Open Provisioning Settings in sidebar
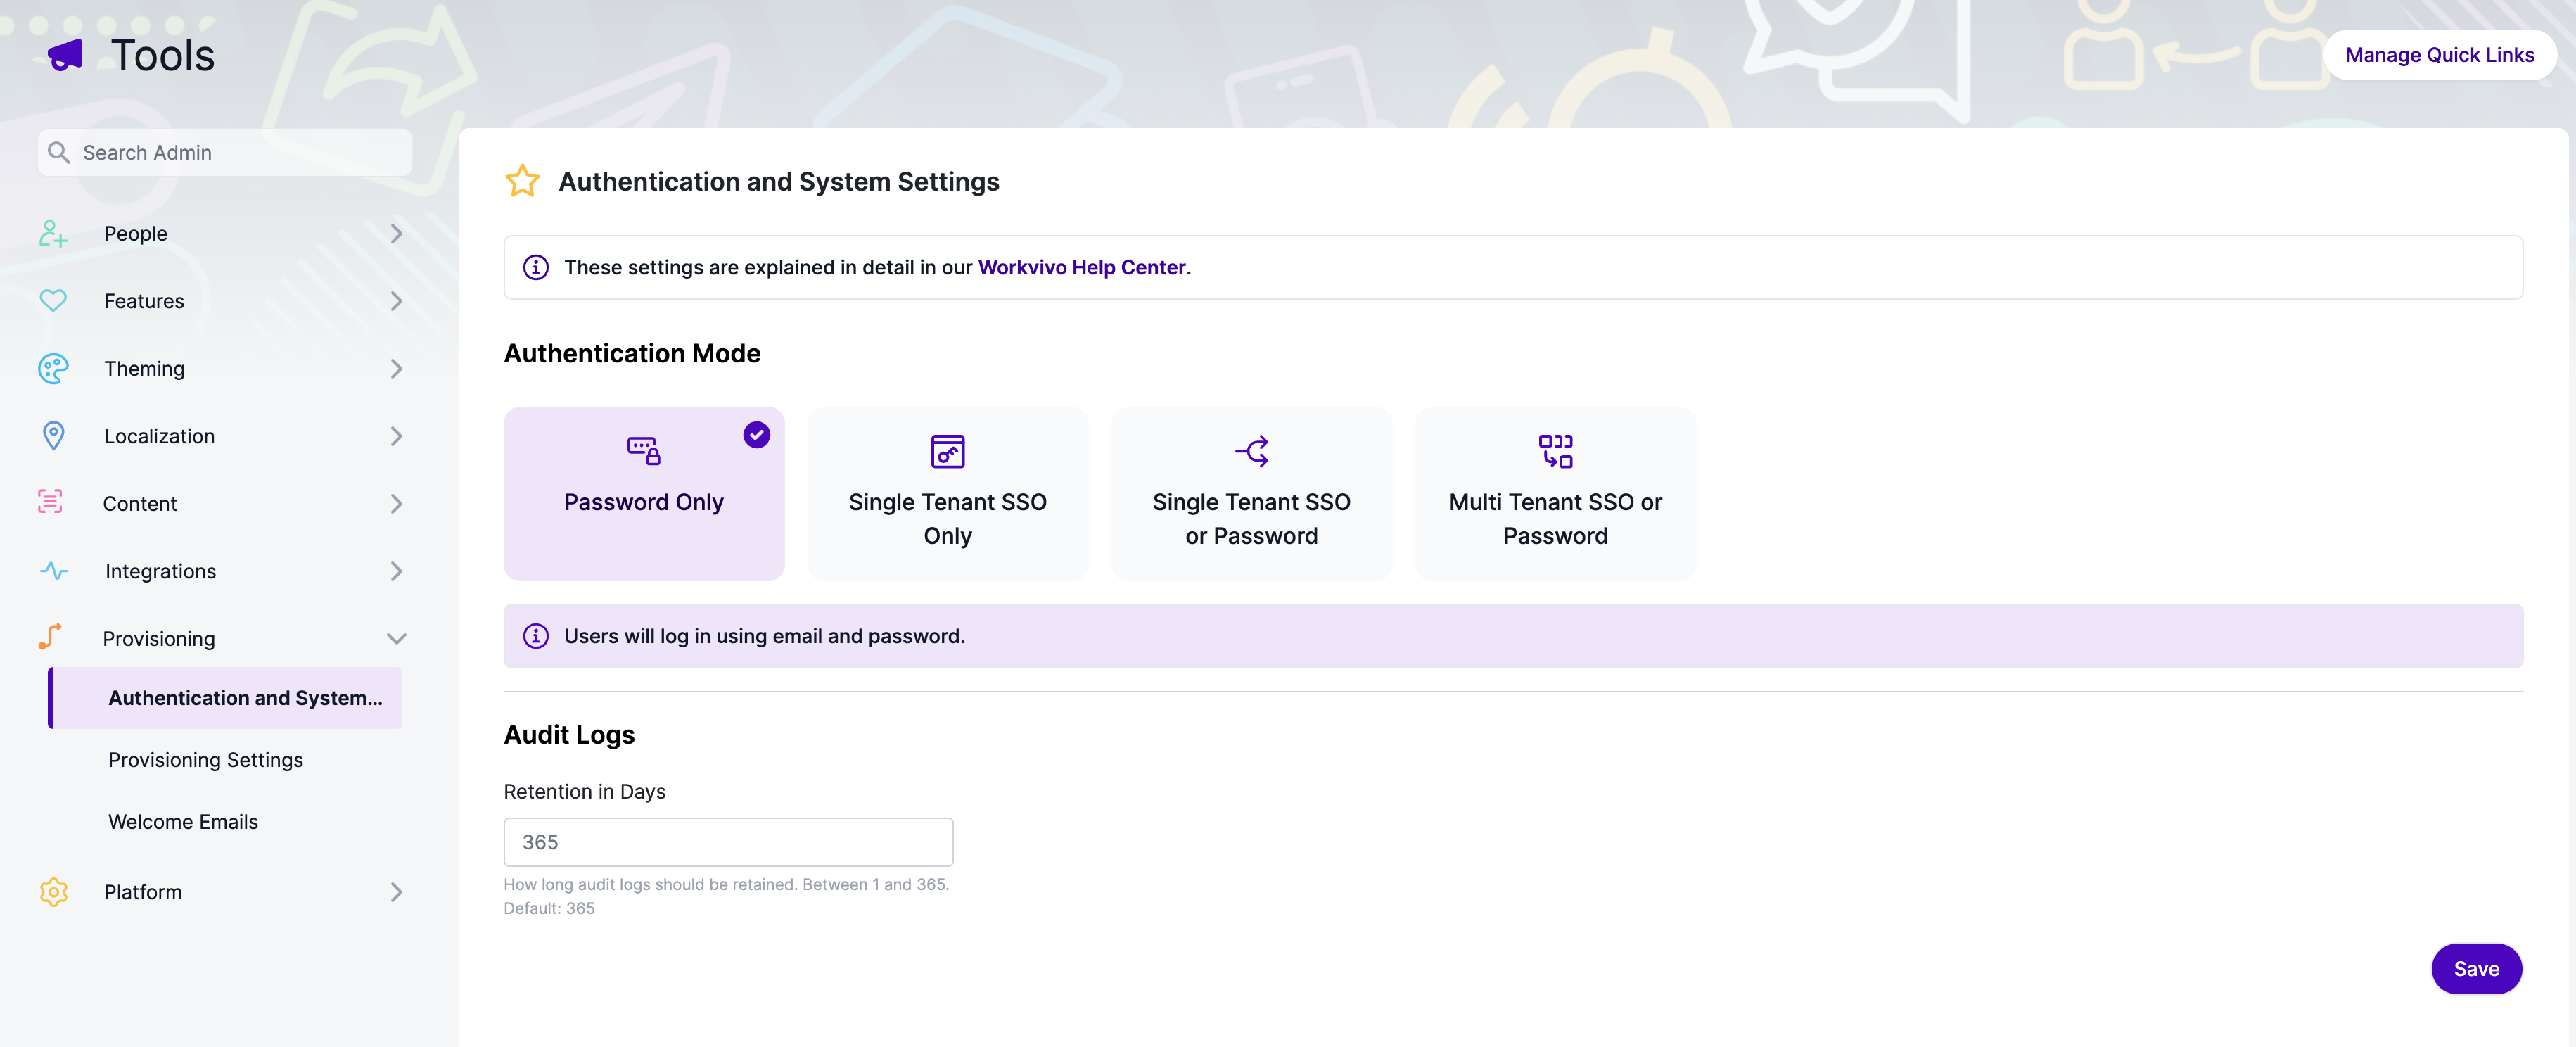 pos(205,760)
